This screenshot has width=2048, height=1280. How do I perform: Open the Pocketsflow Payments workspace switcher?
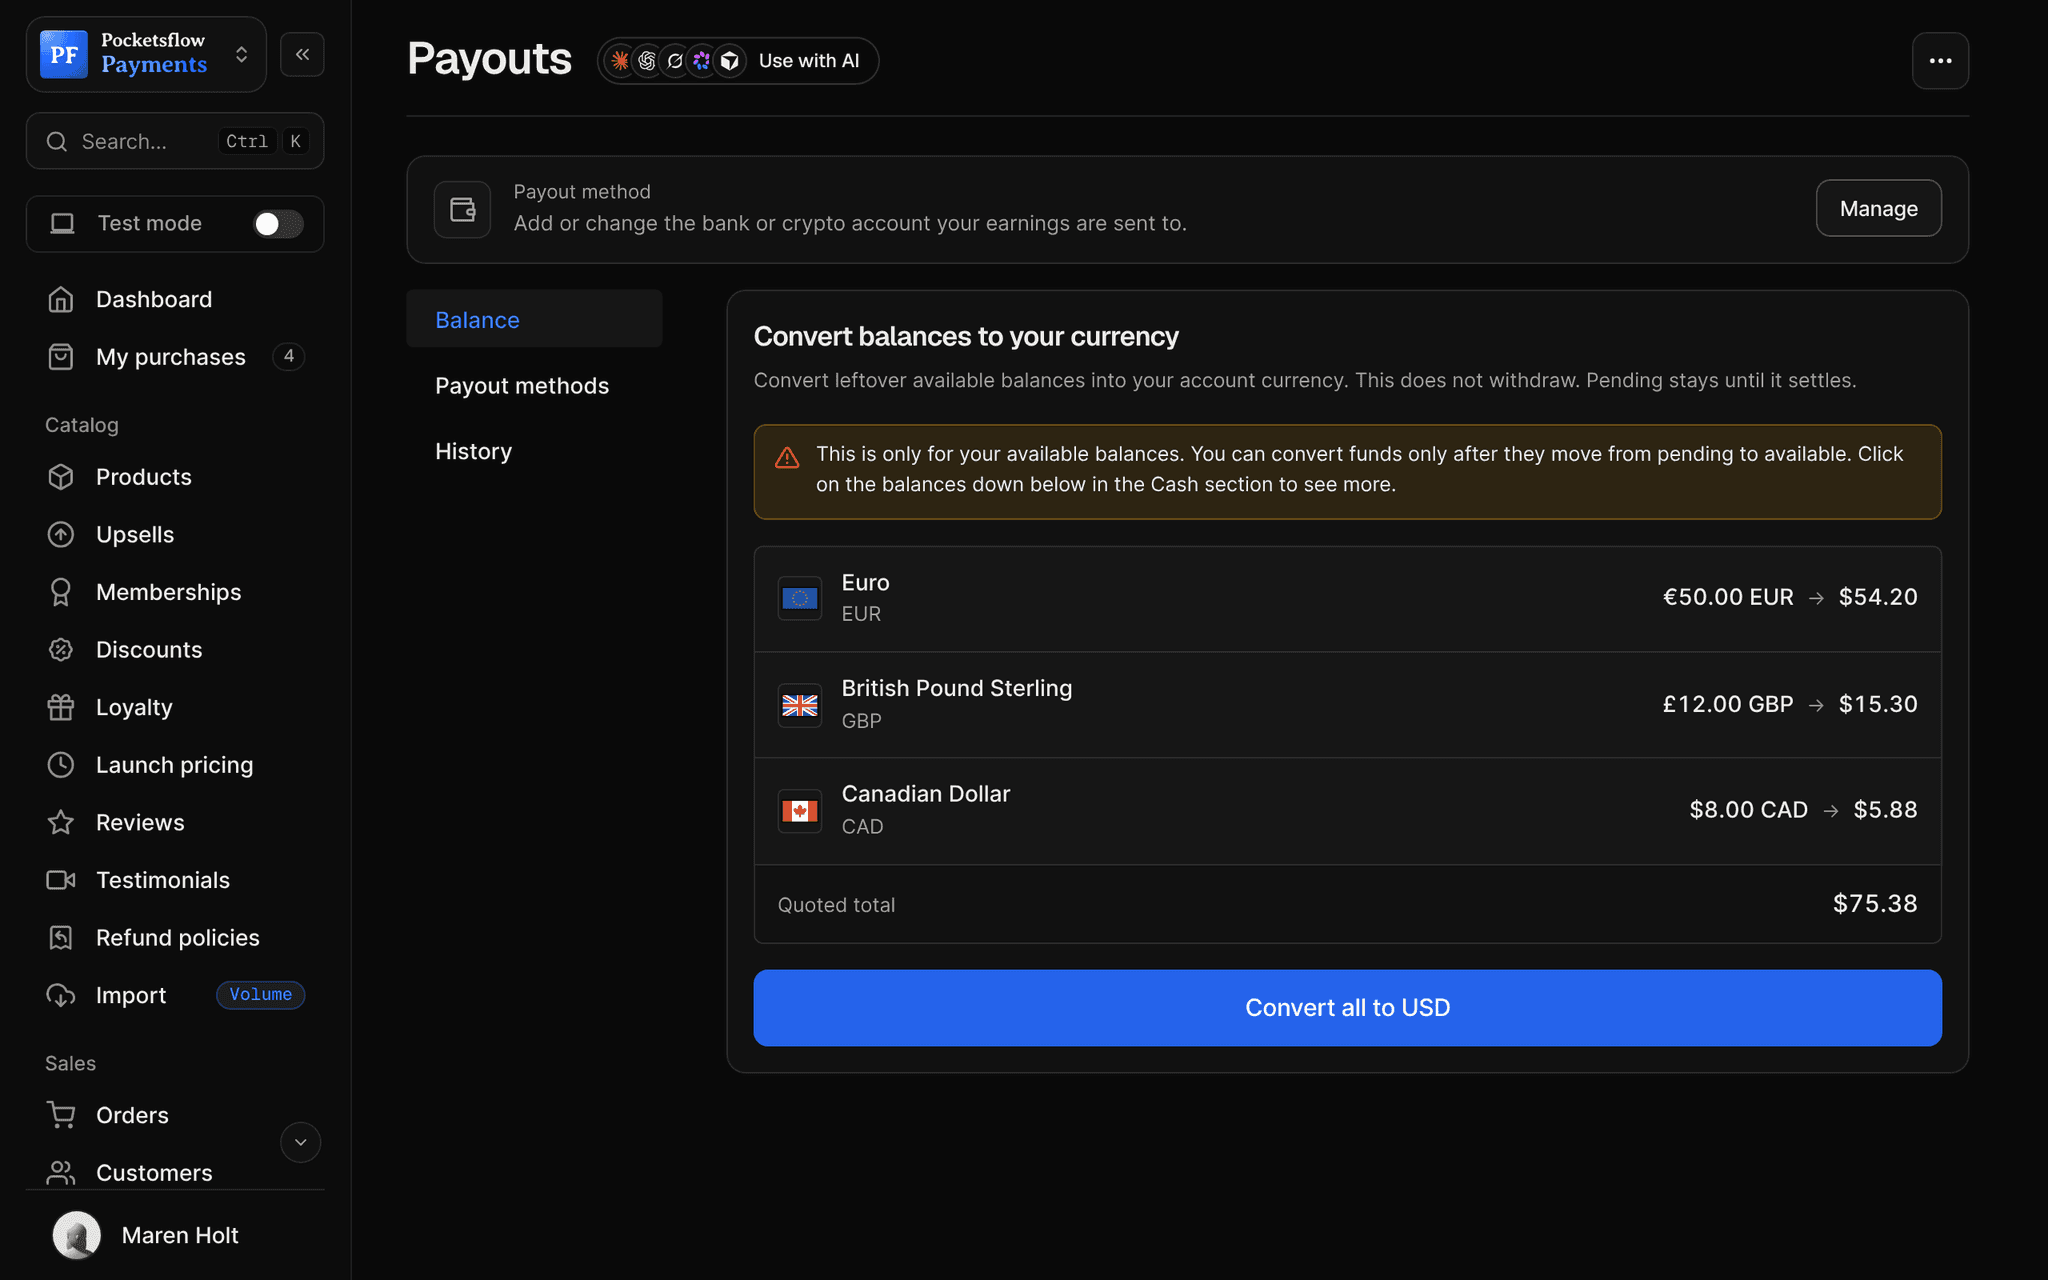[x=146, y=54]
